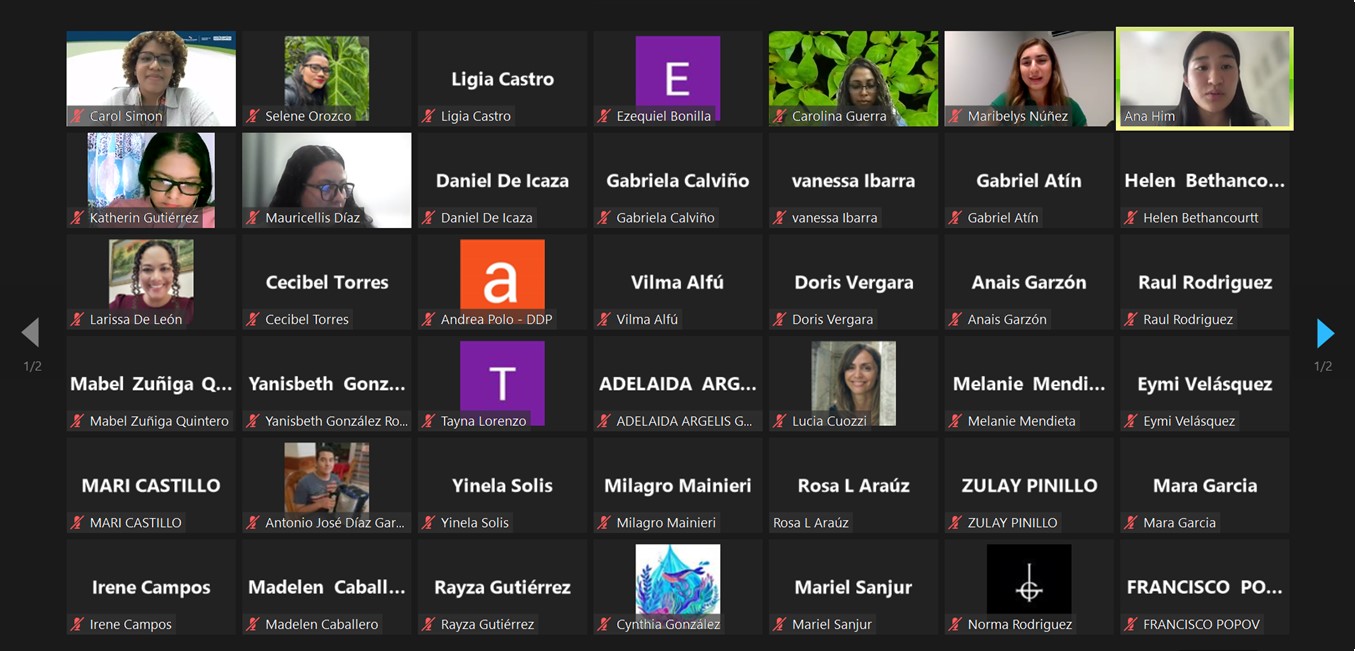
Task: Select Carolina Guerra's video tile
Action: pos(853,78)
